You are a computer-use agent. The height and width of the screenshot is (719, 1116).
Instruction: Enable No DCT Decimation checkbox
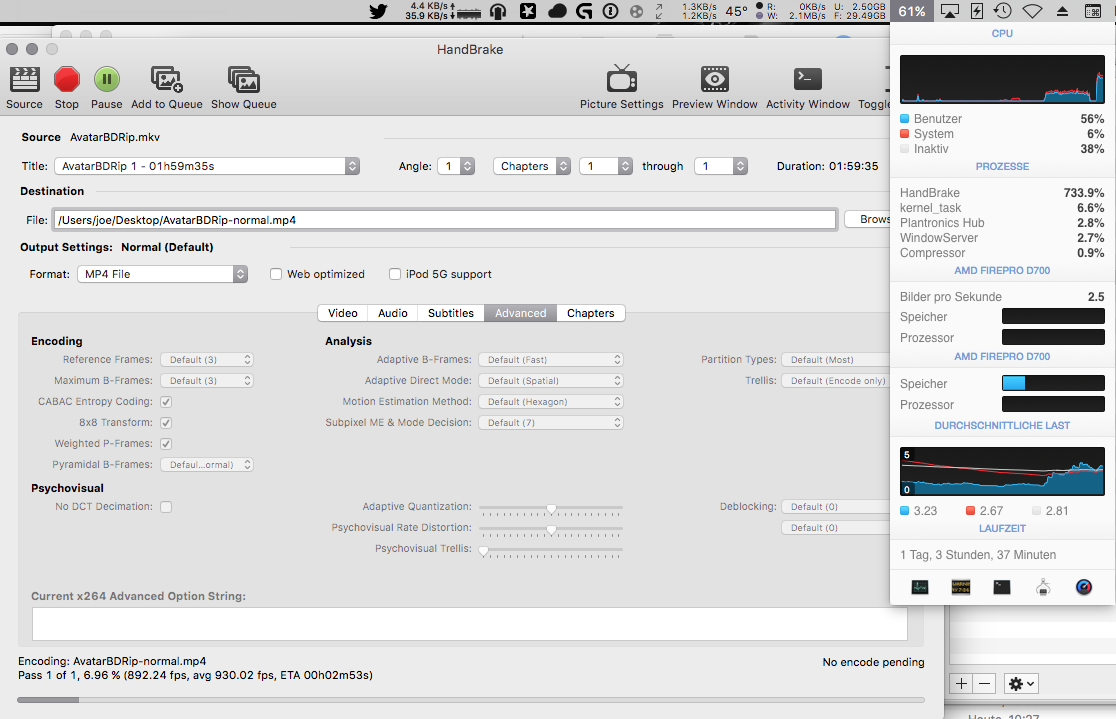[166, 507]
